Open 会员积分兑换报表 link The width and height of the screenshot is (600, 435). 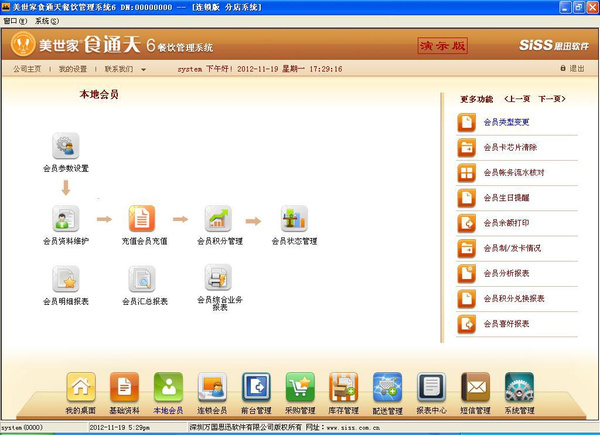pos(514,299)
